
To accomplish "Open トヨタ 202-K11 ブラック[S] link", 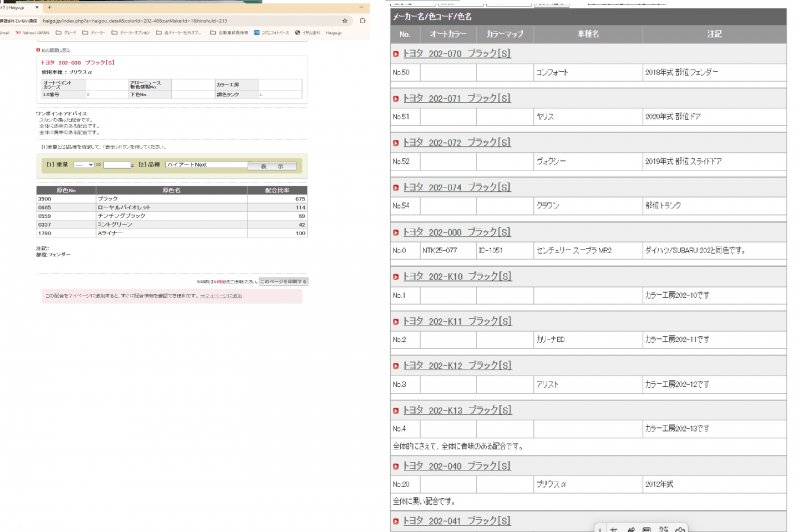I will point(457,321).
